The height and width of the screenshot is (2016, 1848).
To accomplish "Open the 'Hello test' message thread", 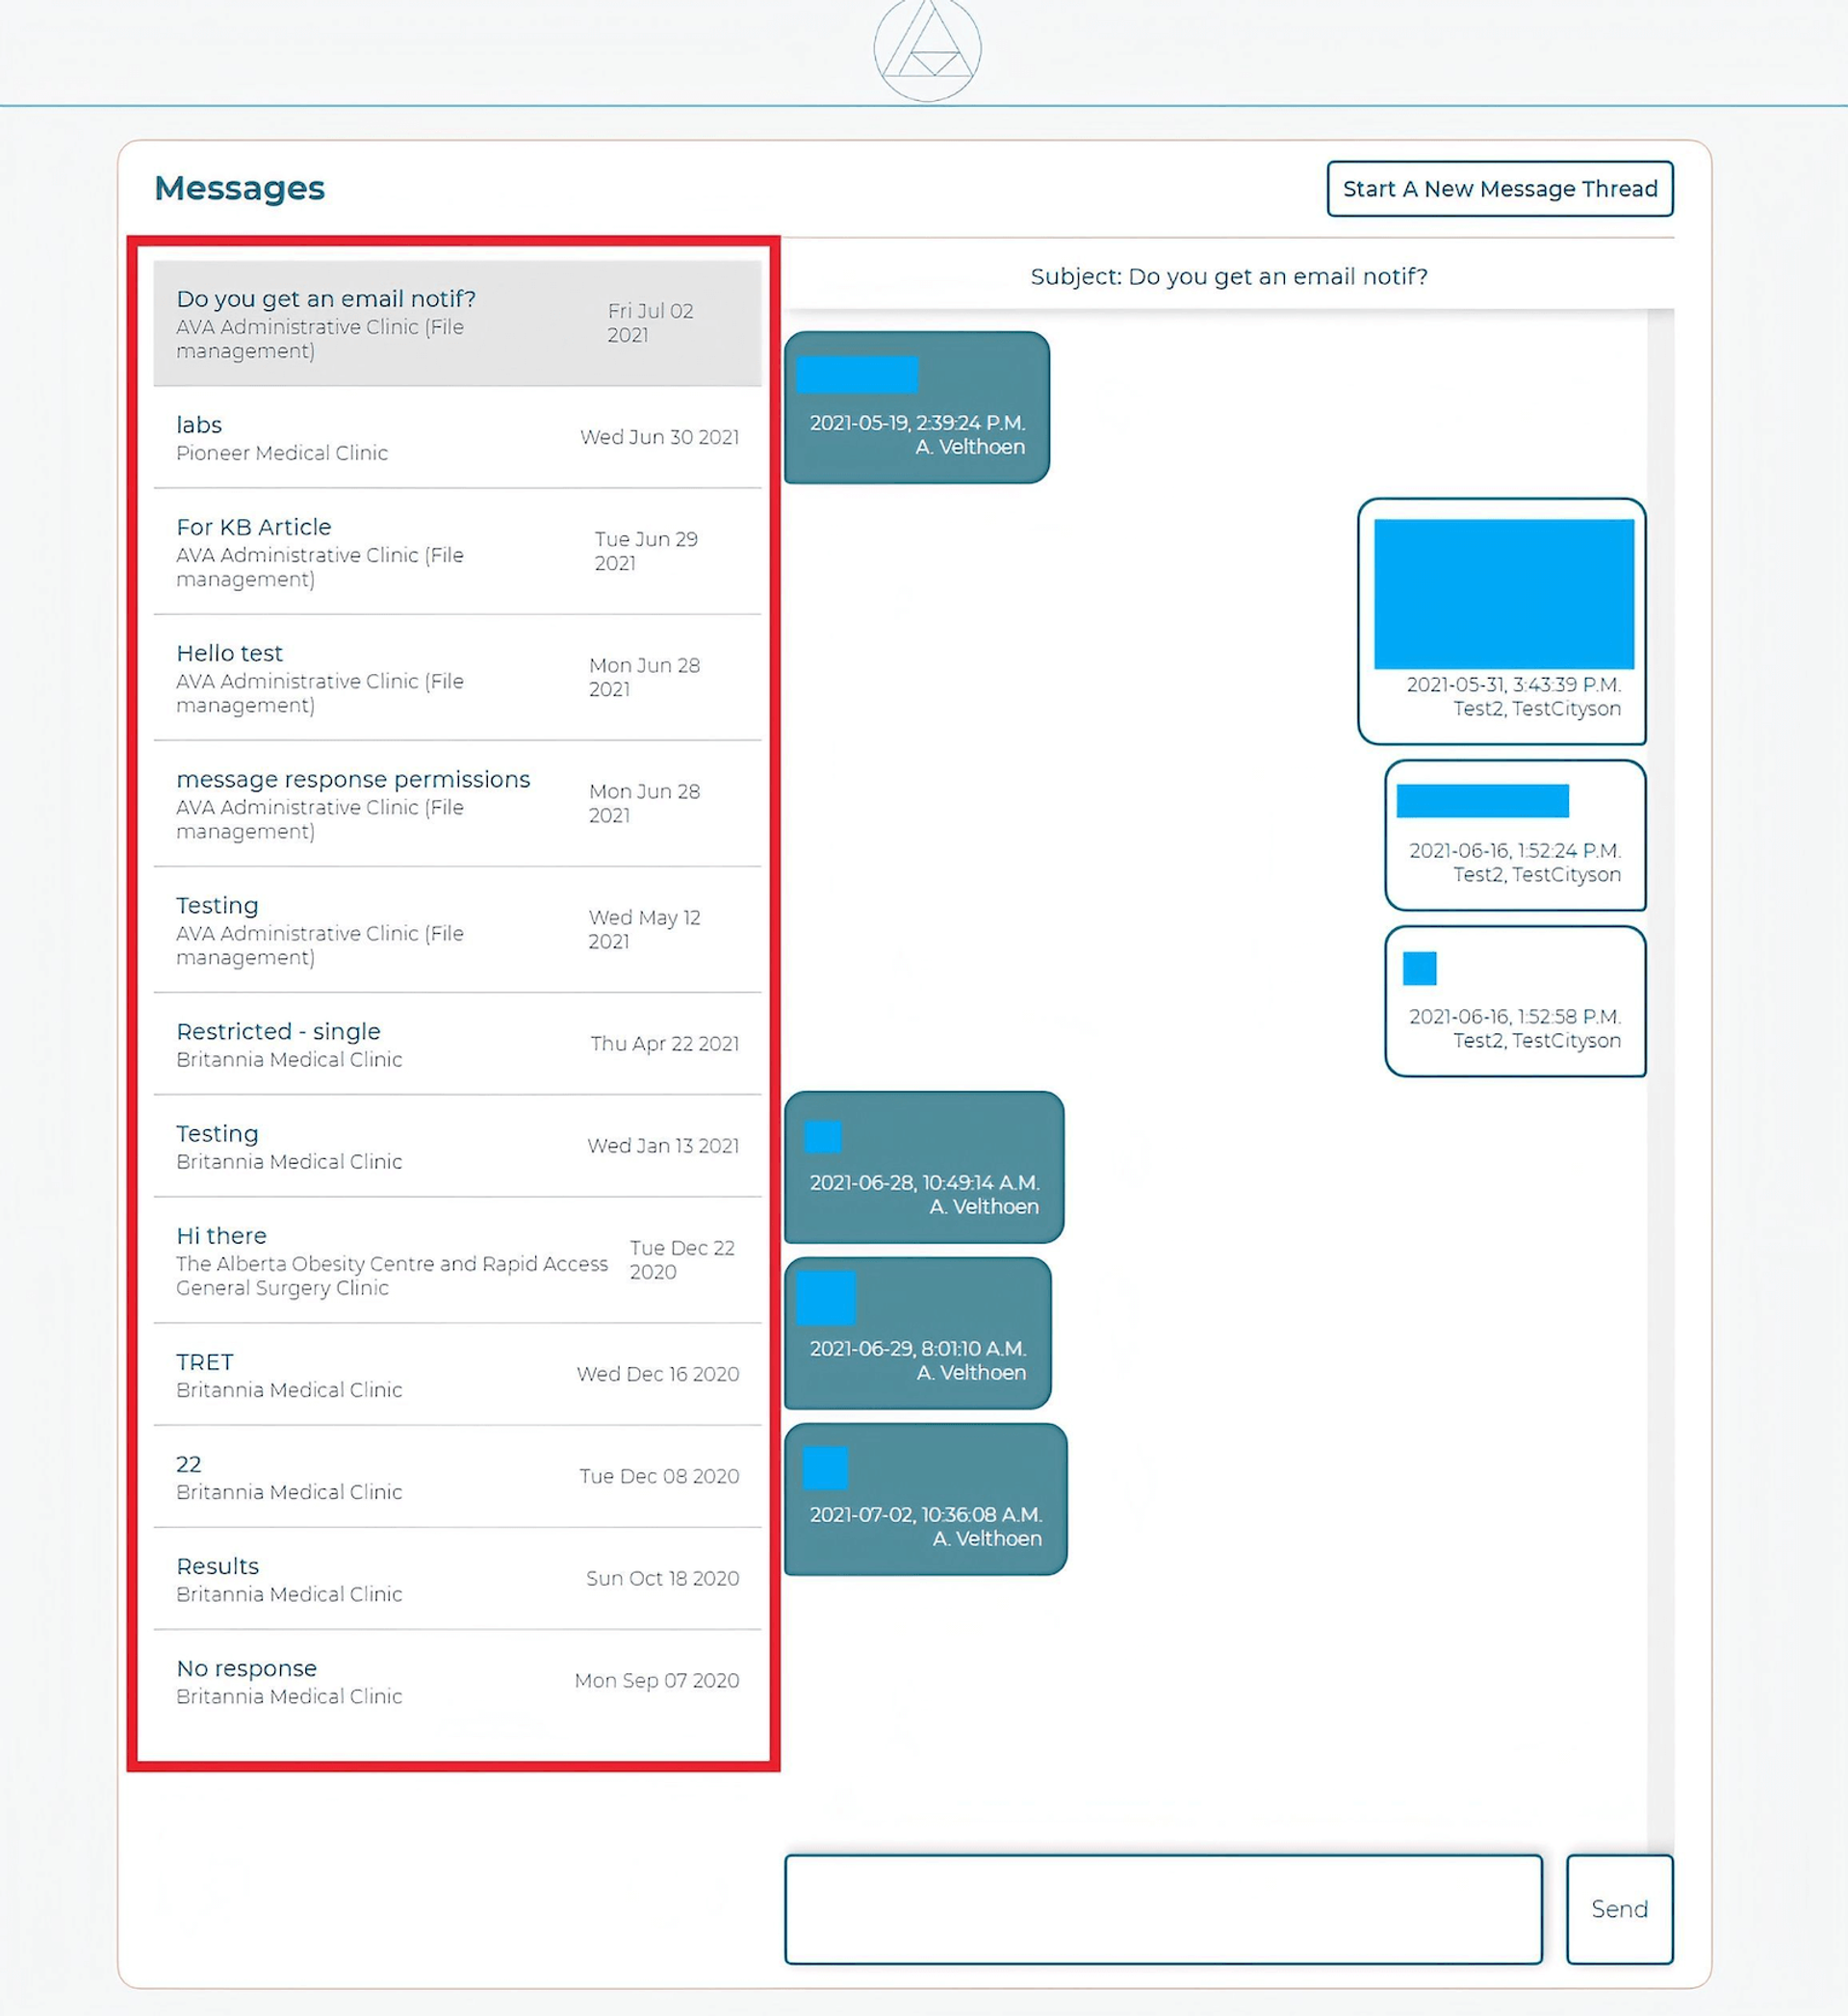I will click(x=457, y=678).
